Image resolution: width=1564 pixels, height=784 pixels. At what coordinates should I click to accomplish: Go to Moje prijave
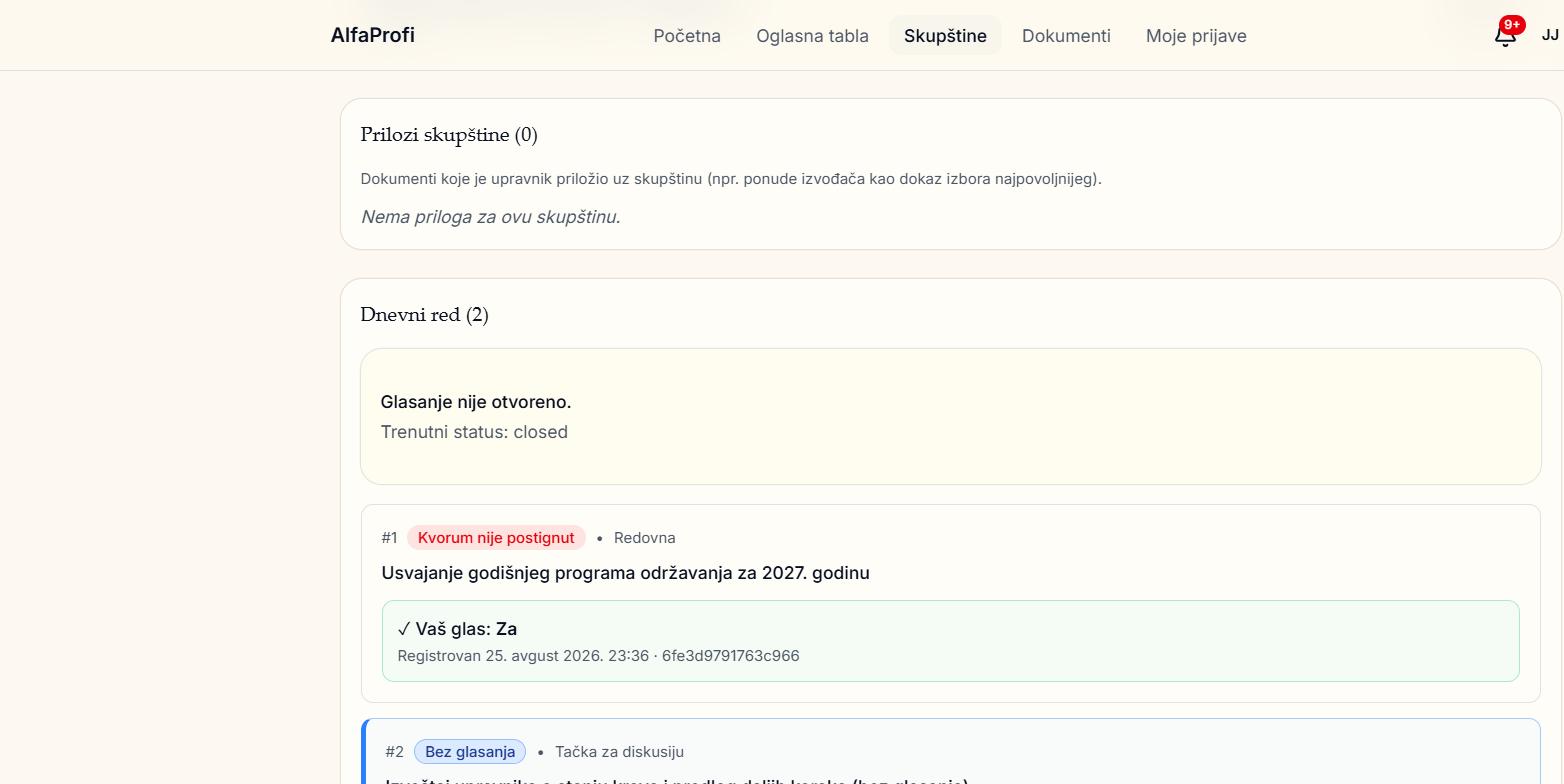tap(1196, 36)
